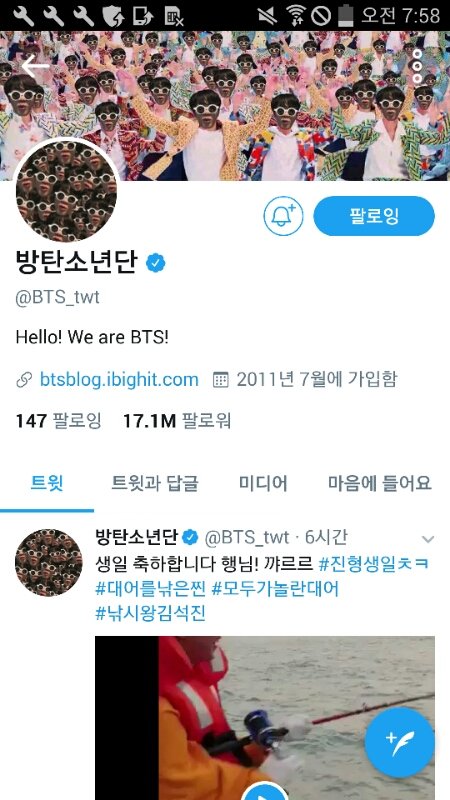Open the round profile avatar photo

click(x=66, y=191)
